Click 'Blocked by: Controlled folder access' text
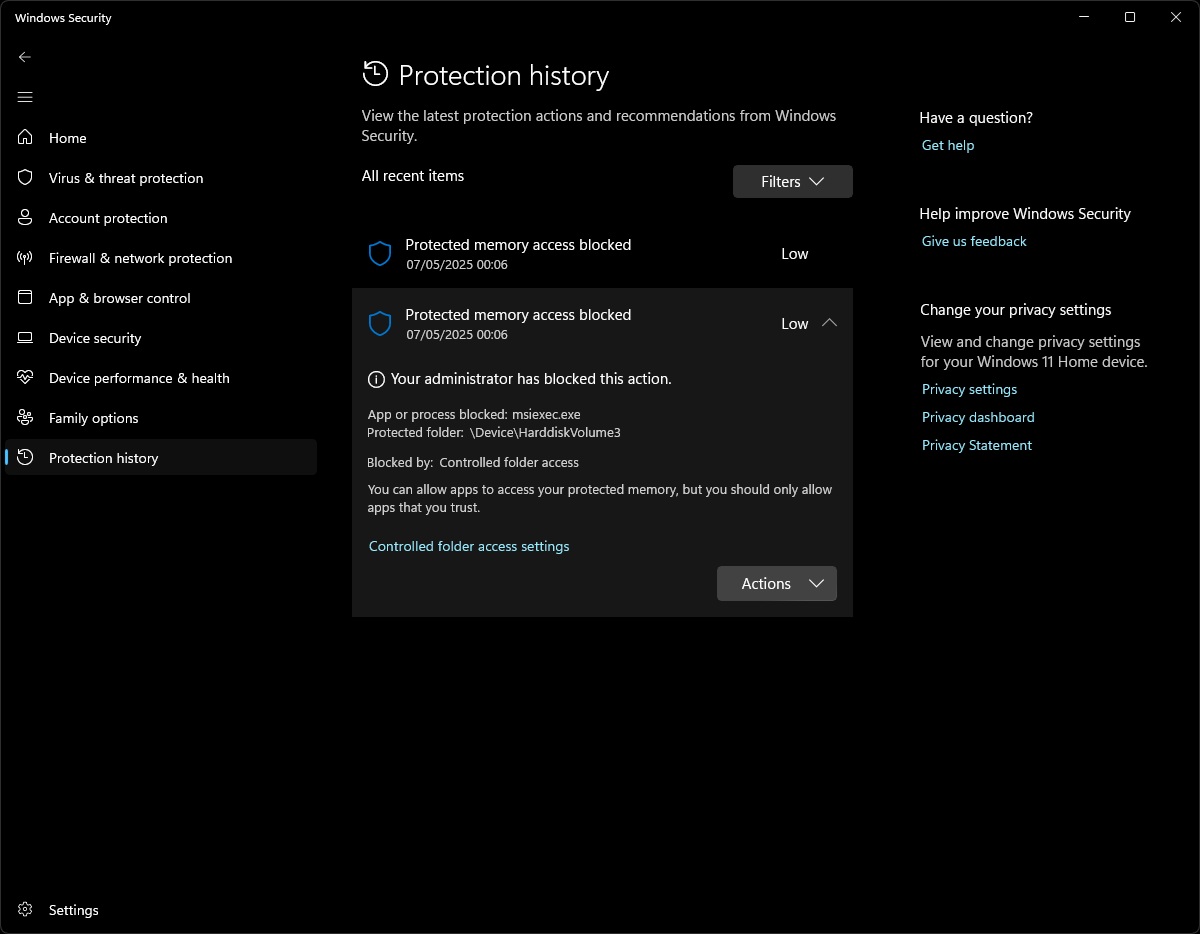1200x934 pixels. [473, 462]
